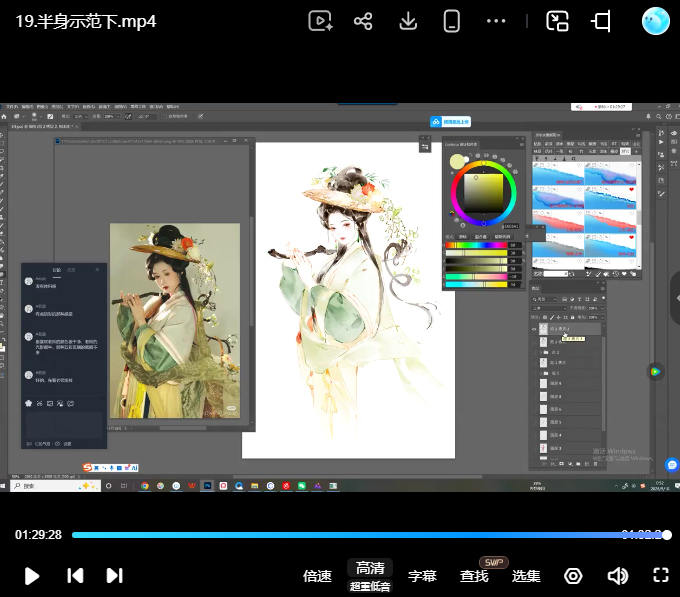This screenshot has height=597, width=680.
Task: Skip to the next video
Action: [114, 576]
